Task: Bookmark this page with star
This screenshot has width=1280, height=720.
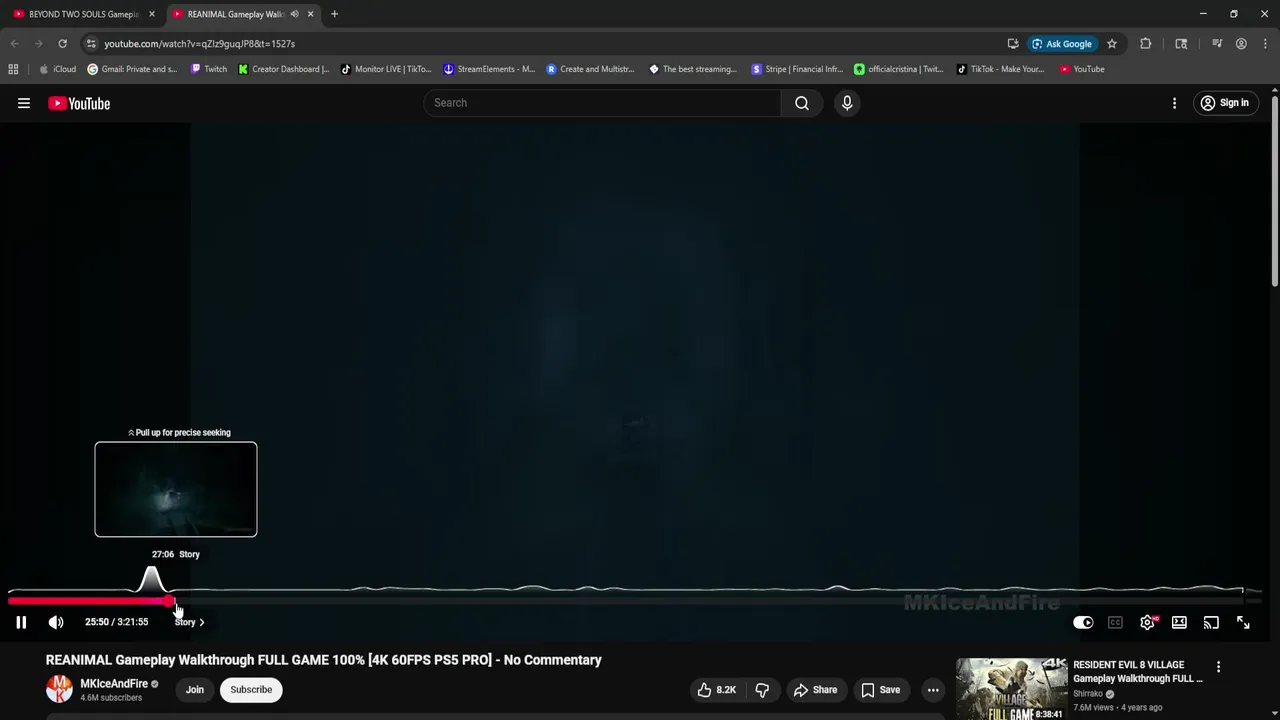Action: click(1111, 44)
